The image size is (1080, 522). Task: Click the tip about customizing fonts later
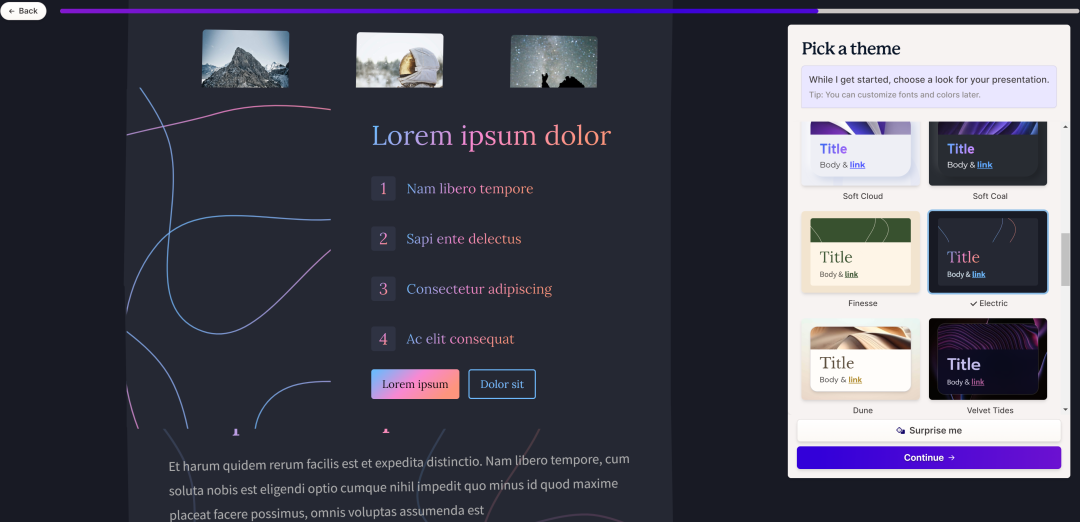click(895, 94)
